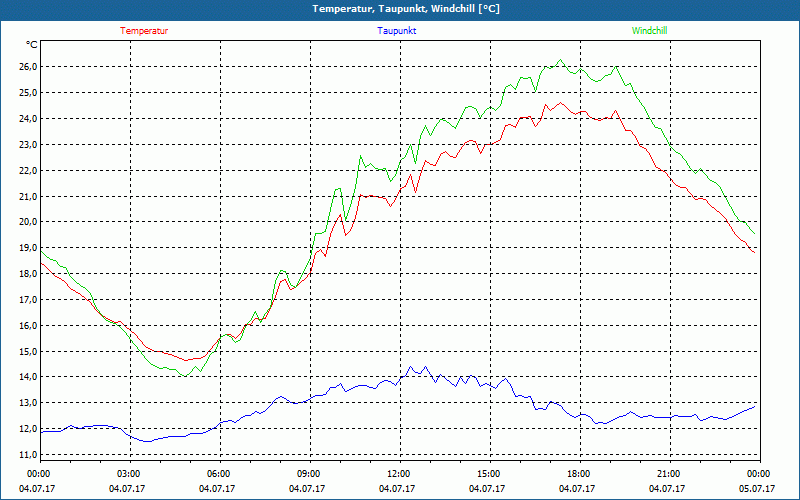800x500 pixels.
Task: Click the '18,0' y-axis value
Action: tap(28, 274)
